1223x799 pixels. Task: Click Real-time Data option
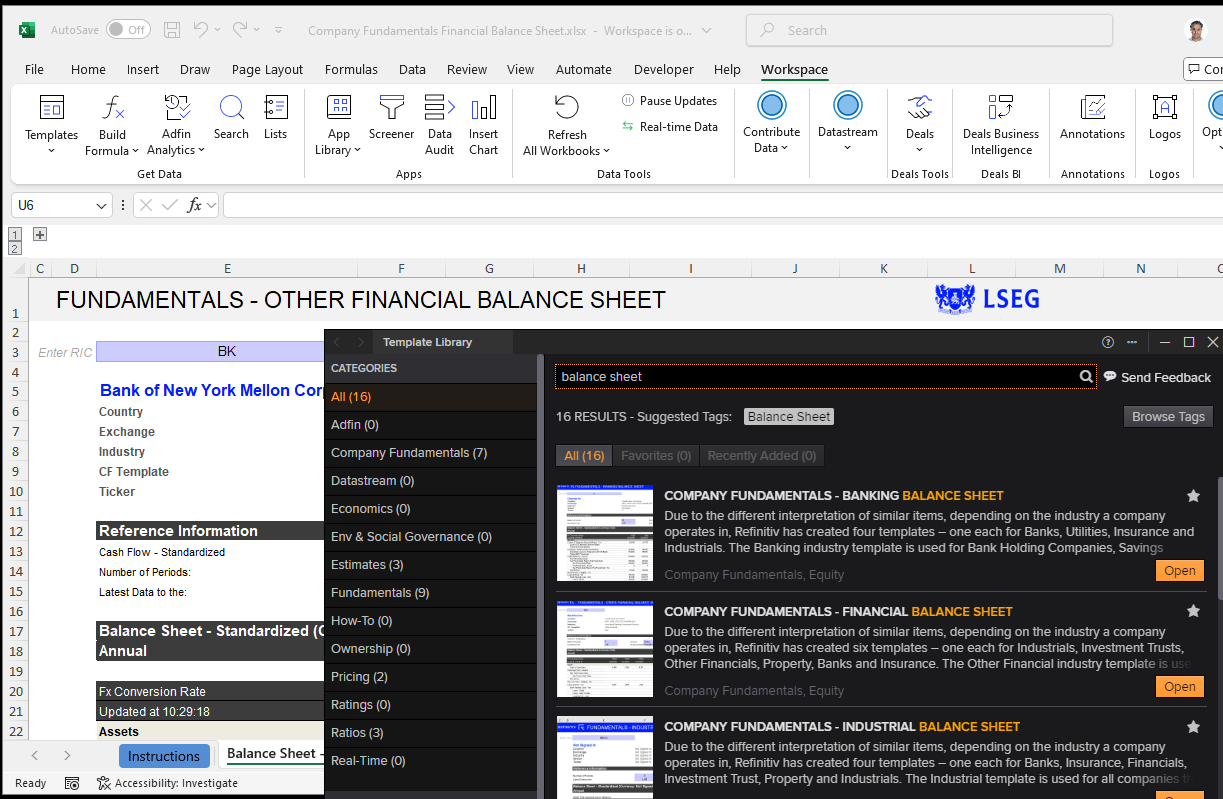[x=669, y=127]
